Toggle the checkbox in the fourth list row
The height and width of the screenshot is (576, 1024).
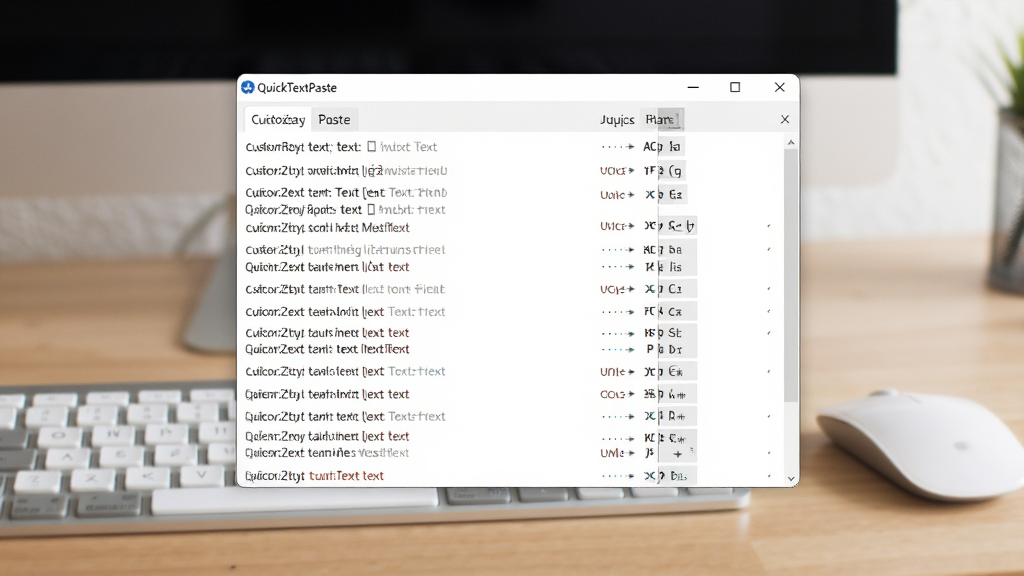click(x=371, y=209)
